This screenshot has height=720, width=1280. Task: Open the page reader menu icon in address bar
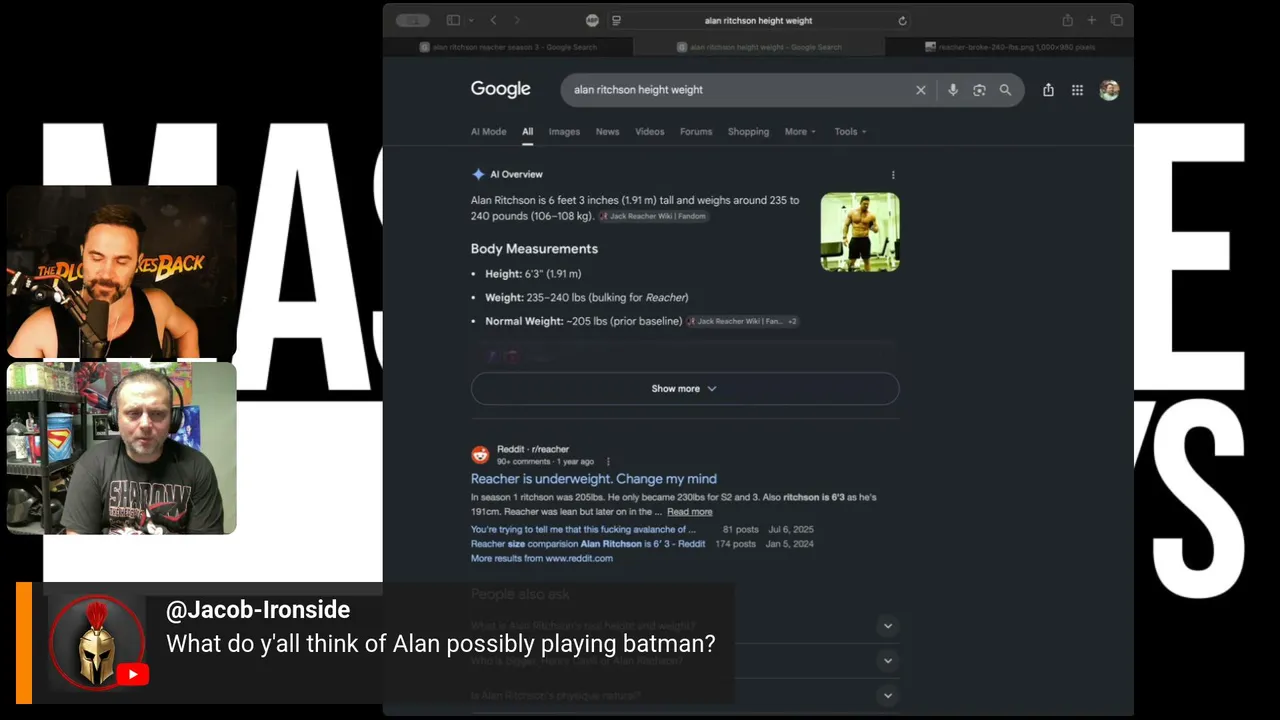[616, 20]
